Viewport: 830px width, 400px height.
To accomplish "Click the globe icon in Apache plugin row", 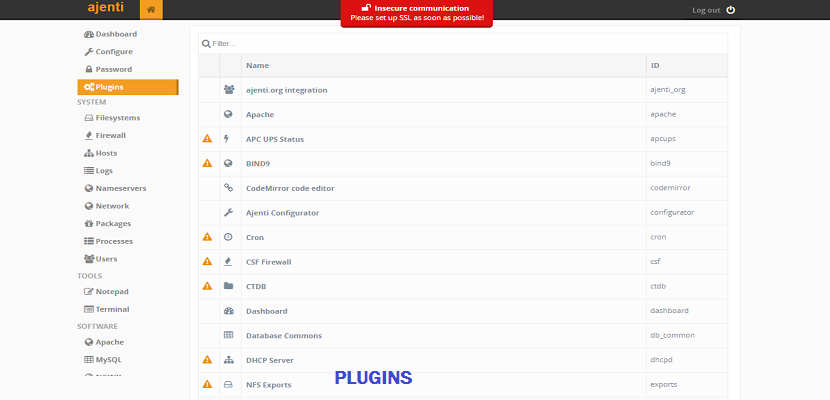I will tap(228, 114).
